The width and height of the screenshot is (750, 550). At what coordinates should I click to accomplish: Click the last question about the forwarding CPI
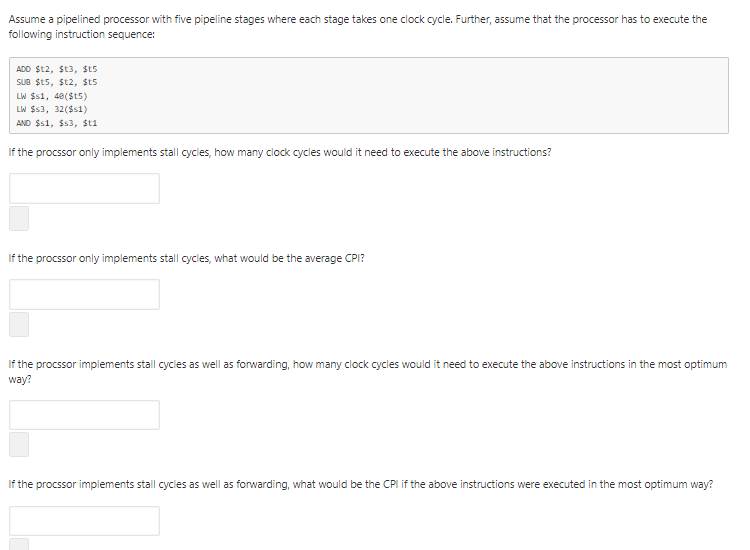tap(361, 484)
